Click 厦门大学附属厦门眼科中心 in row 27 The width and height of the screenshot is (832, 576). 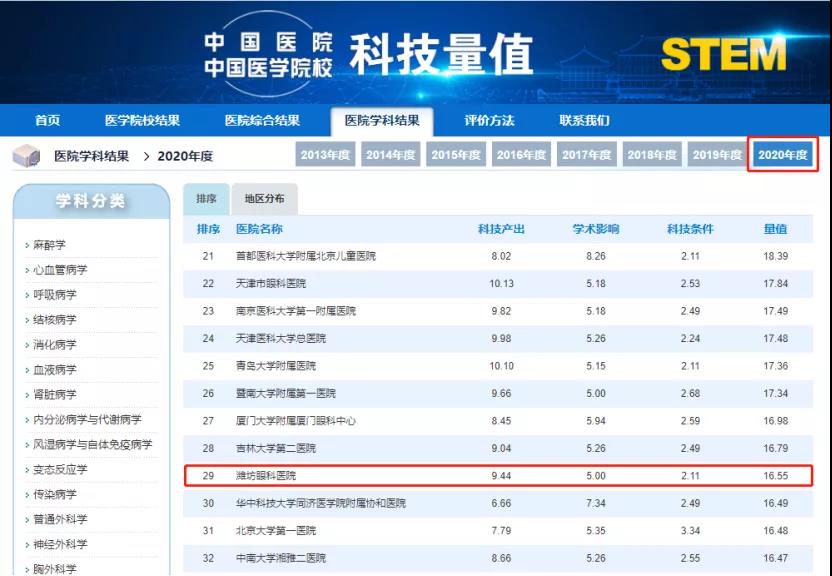[296, 421]
